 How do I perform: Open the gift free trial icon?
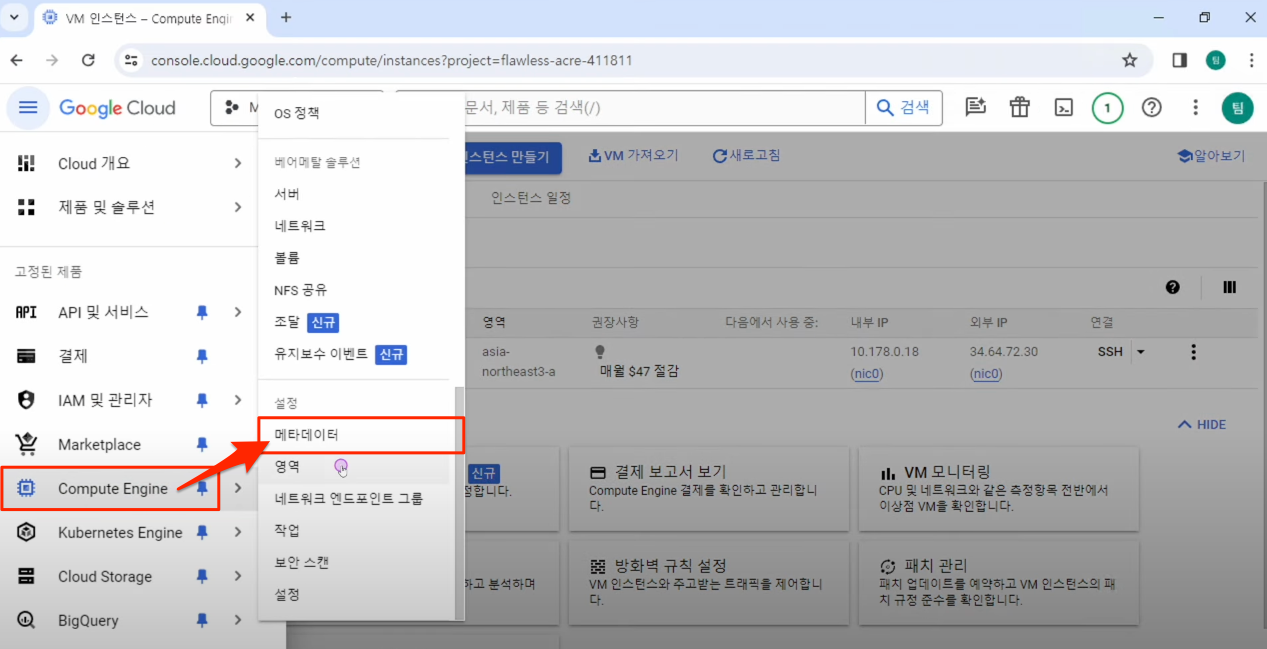pos(1019,108)
